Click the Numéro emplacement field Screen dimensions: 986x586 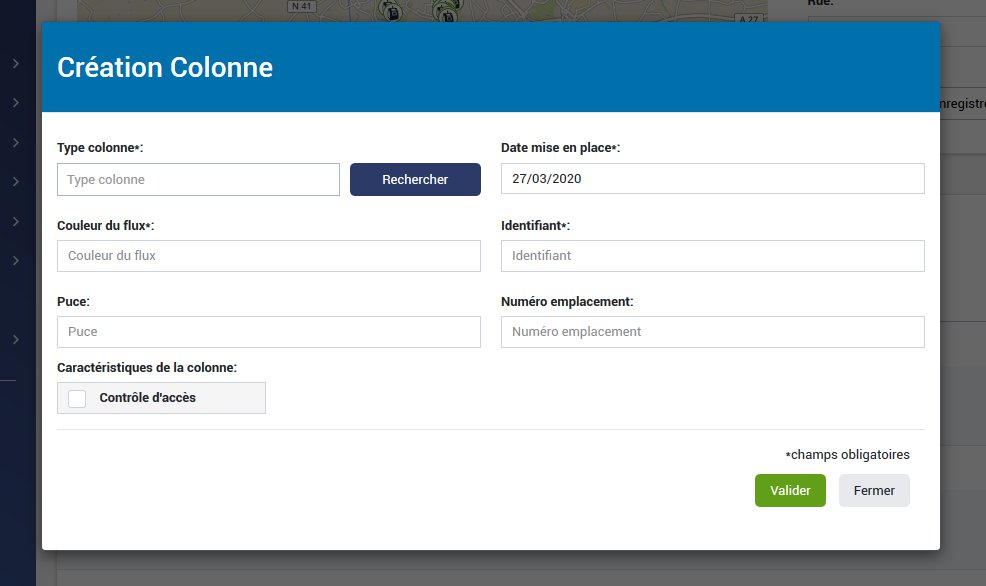coord(712,331)
